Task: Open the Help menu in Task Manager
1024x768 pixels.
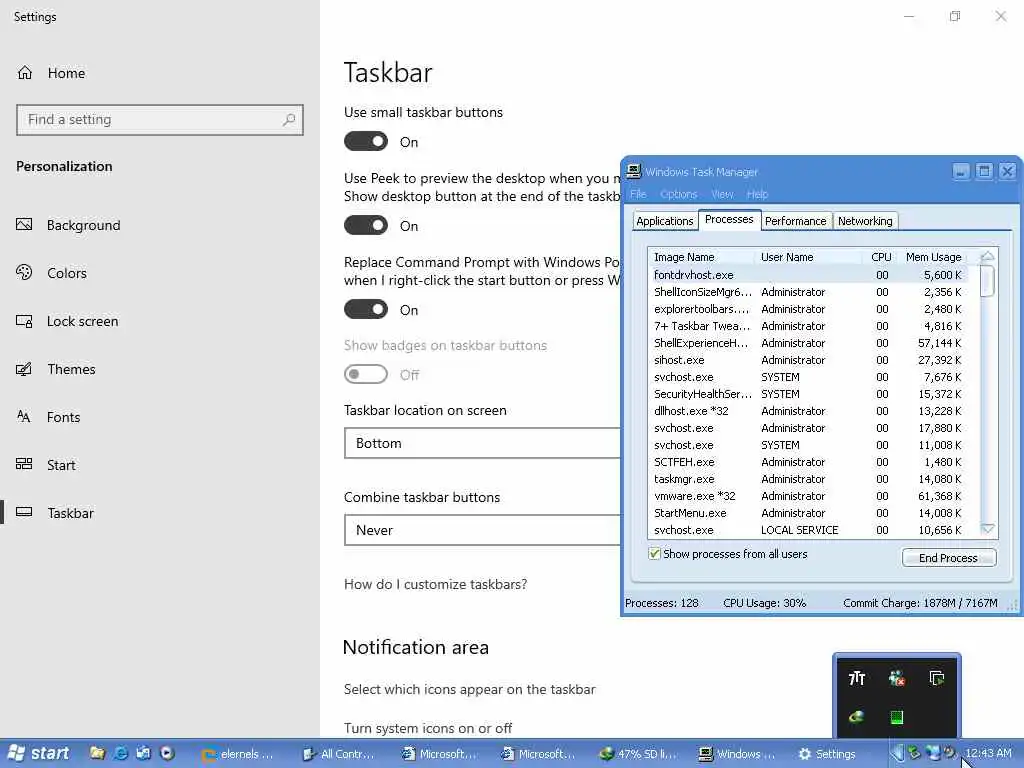Action: pos(758,194)
